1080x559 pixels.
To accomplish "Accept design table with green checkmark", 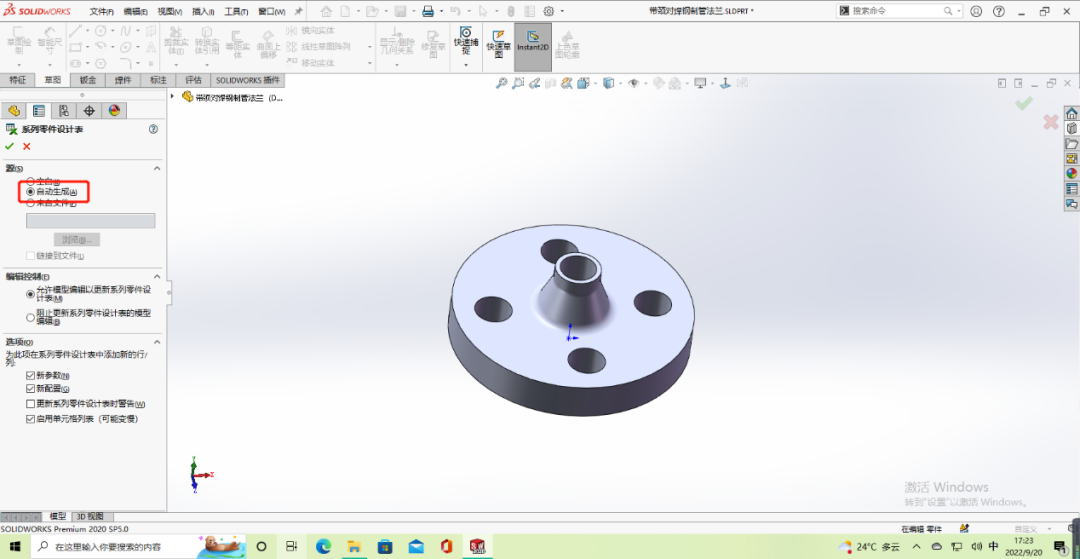I will pyautogui.click(x=10, y=146).
